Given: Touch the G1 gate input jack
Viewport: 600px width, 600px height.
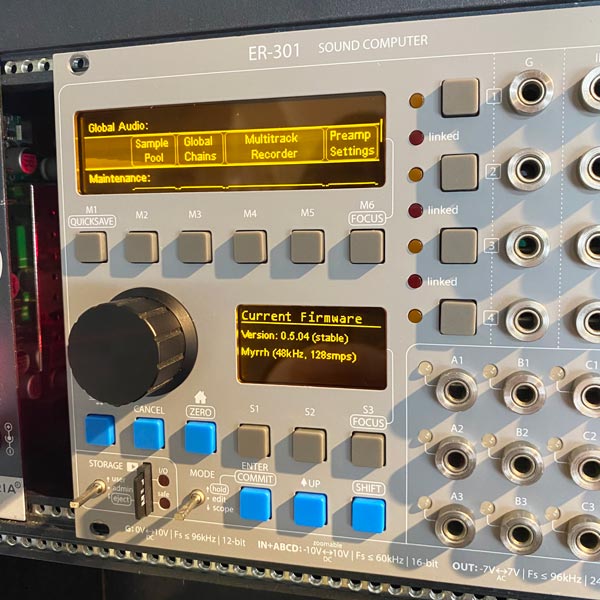Looking at the screenshot, I should coord(531,92).
